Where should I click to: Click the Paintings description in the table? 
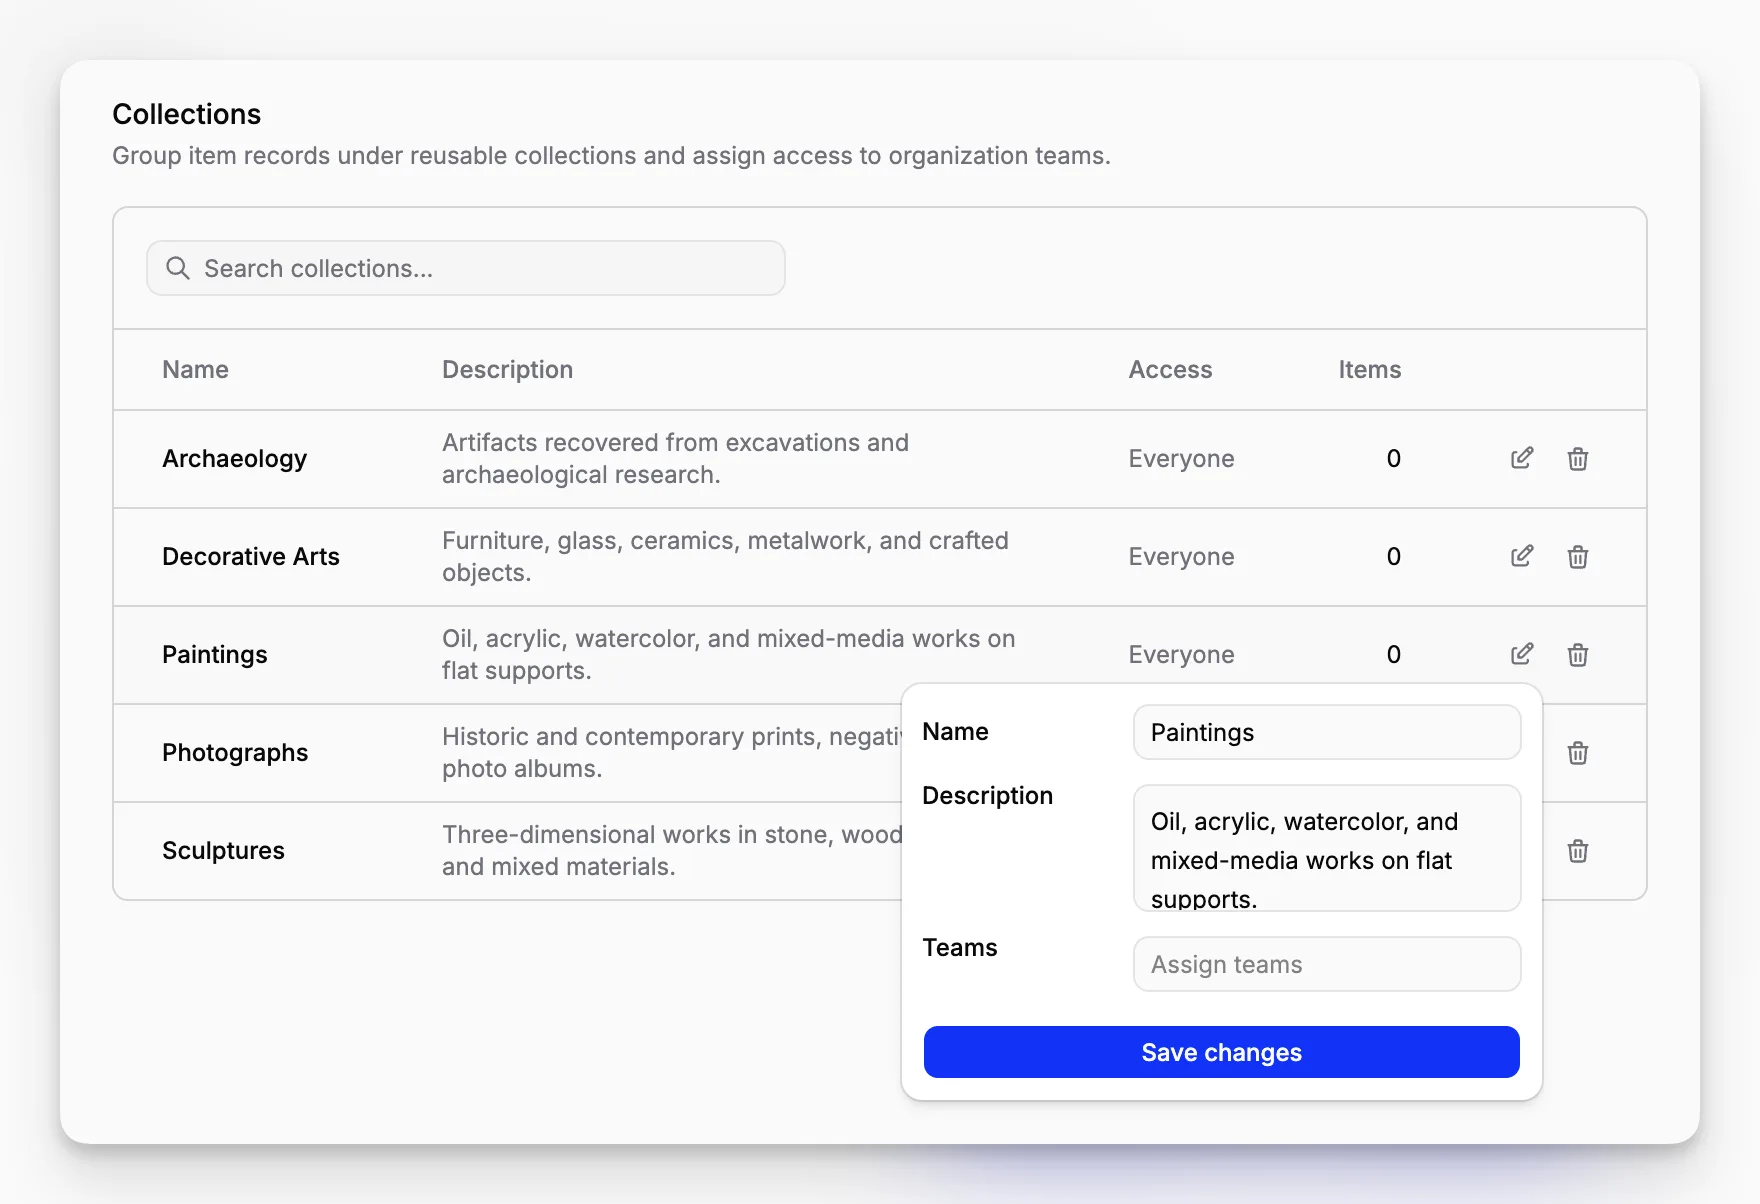point(728,654)
